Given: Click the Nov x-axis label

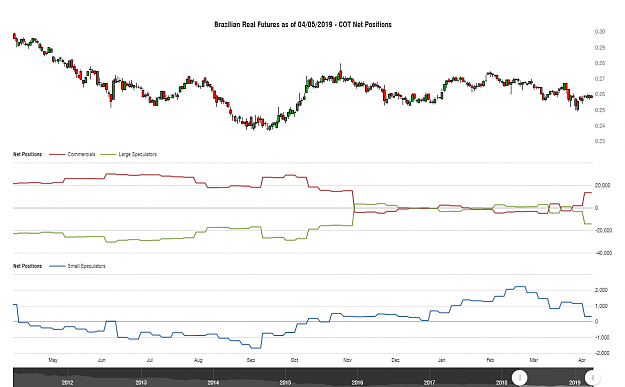Looking at the screenshot, I should click(347, 360).
